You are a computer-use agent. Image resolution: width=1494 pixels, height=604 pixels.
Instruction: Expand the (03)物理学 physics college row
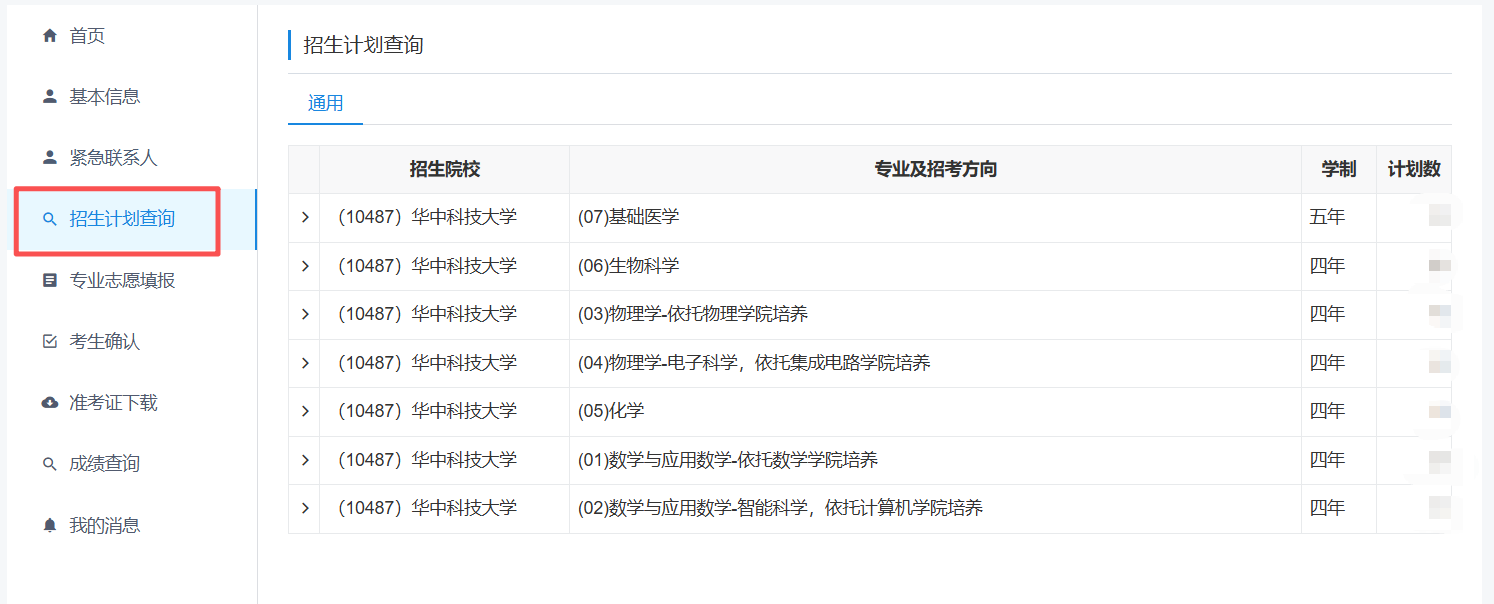tap(305, 314)
